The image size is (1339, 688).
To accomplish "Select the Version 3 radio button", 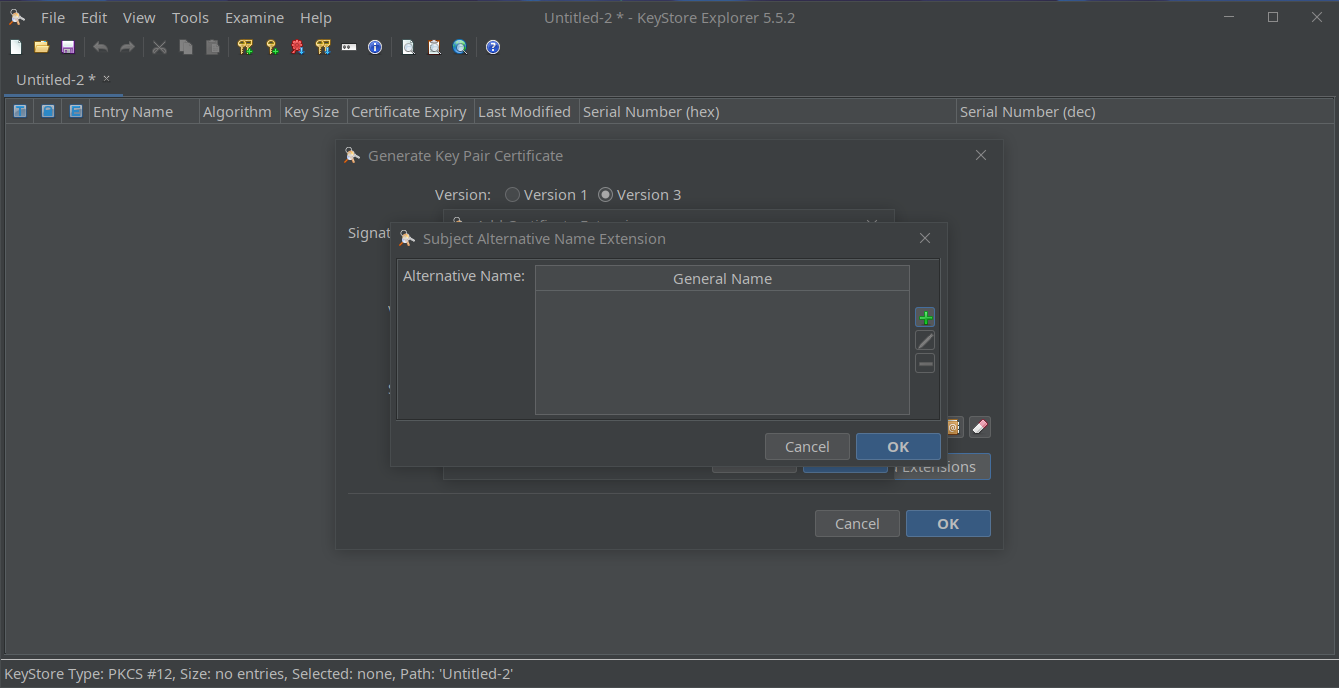I will tap(605, 195).
